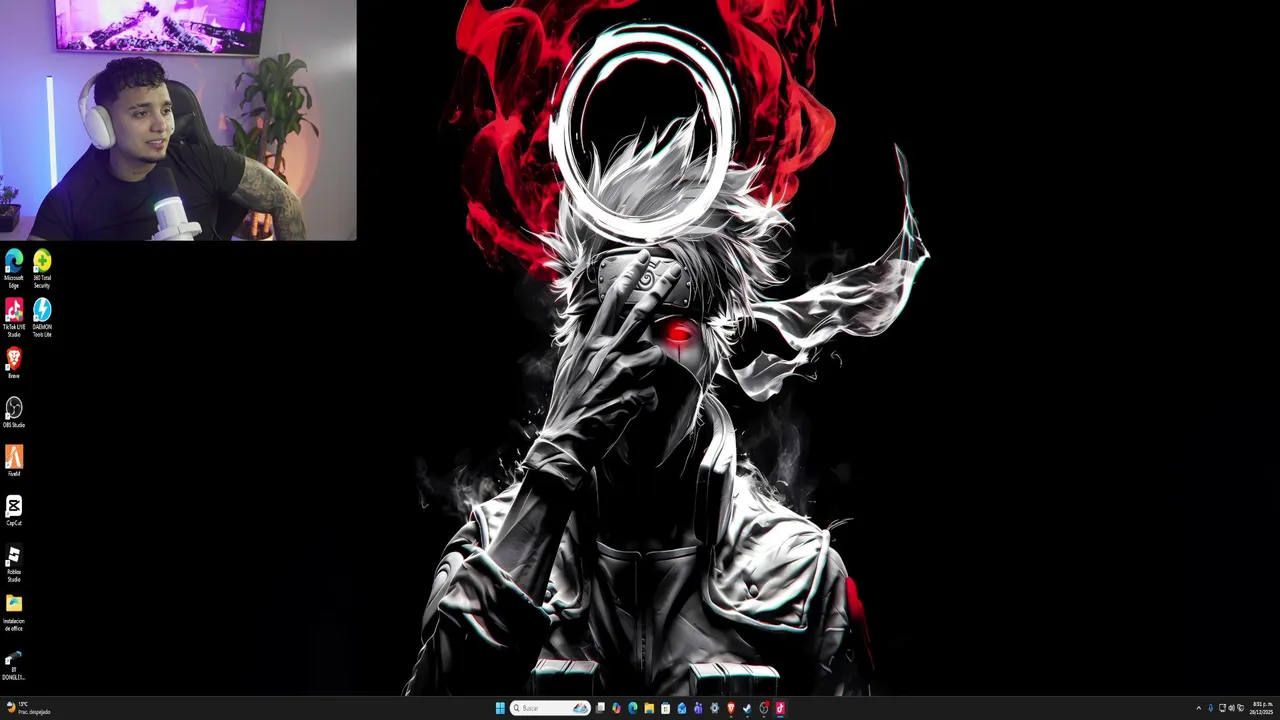Select the DAEMON Tools Lite desktop icon
Screen dimensions: 1280x720
point(42,318)
